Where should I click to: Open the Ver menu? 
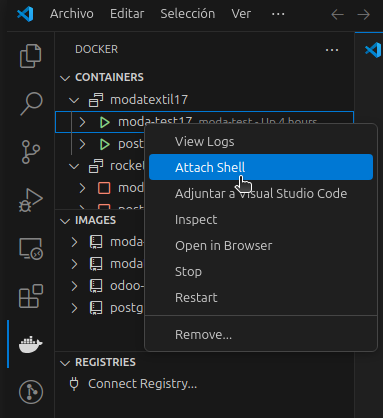[241, 14]
